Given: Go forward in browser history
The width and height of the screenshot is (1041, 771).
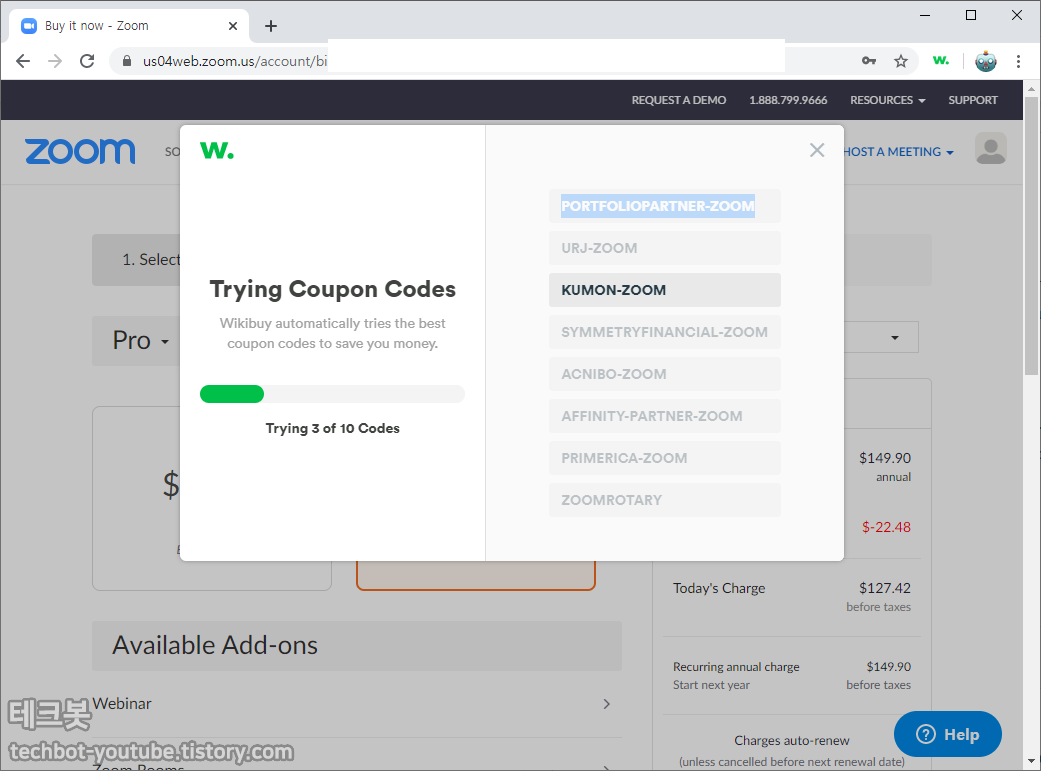Looking at the screenshot, I should pyautogui.click(x=55, y=61).
